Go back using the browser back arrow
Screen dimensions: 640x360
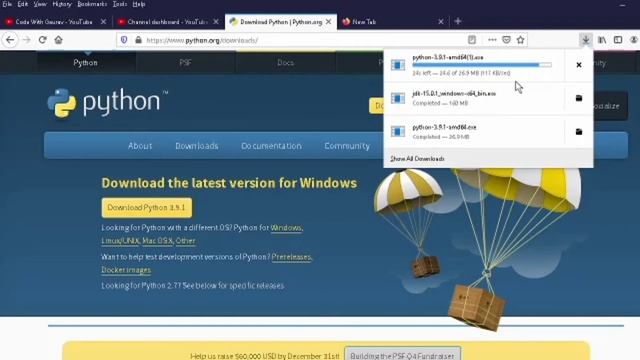click(x=10, y=40)
